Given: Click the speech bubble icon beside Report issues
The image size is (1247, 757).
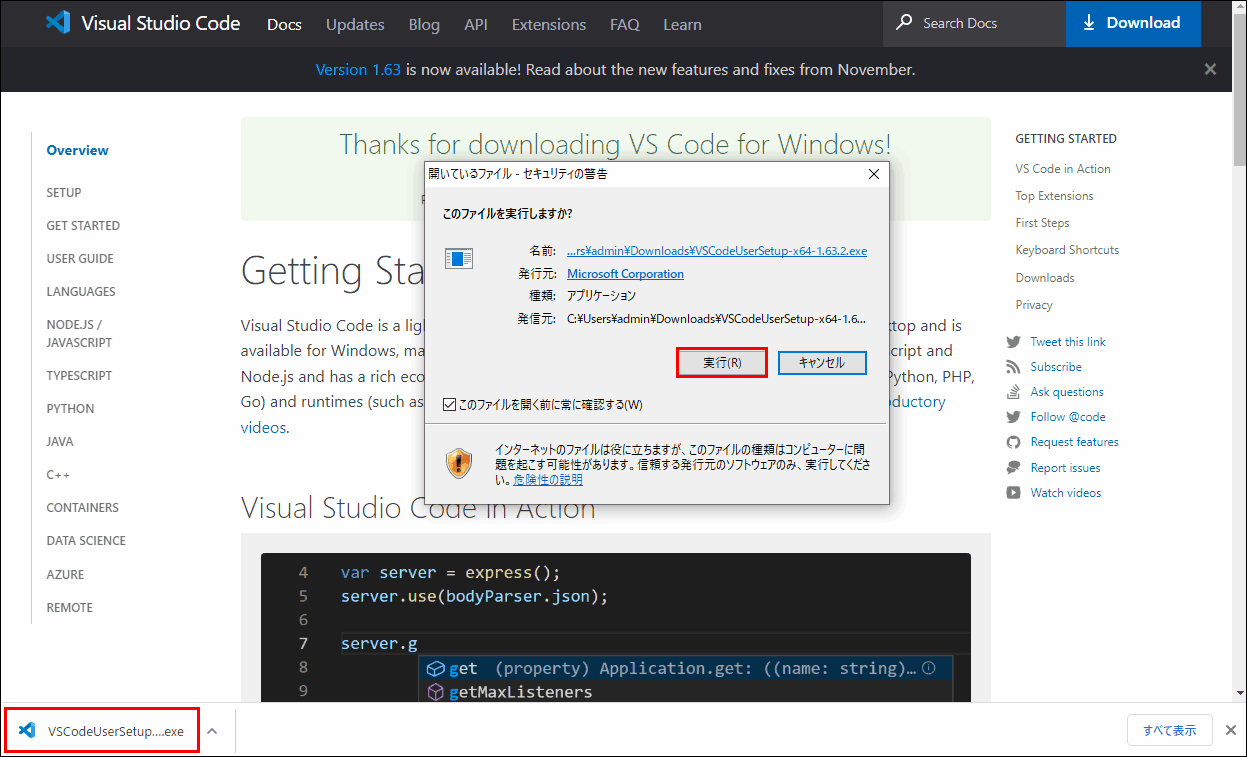Looking at the screenshot, I should [x=1013, y=468].
